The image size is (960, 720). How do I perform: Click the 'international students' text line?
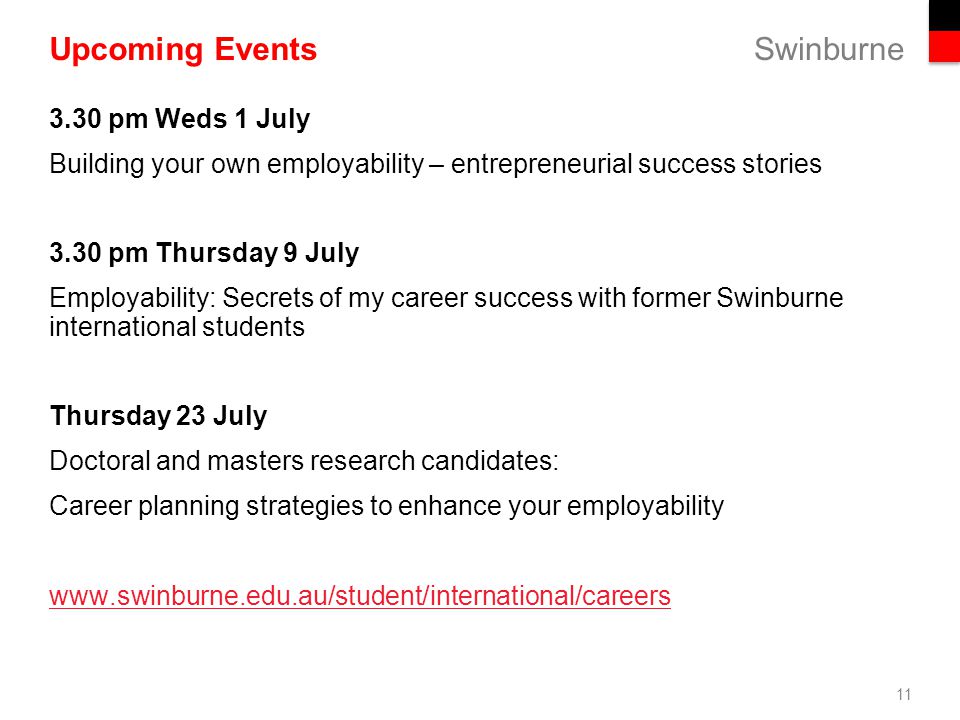coord(177,327)
